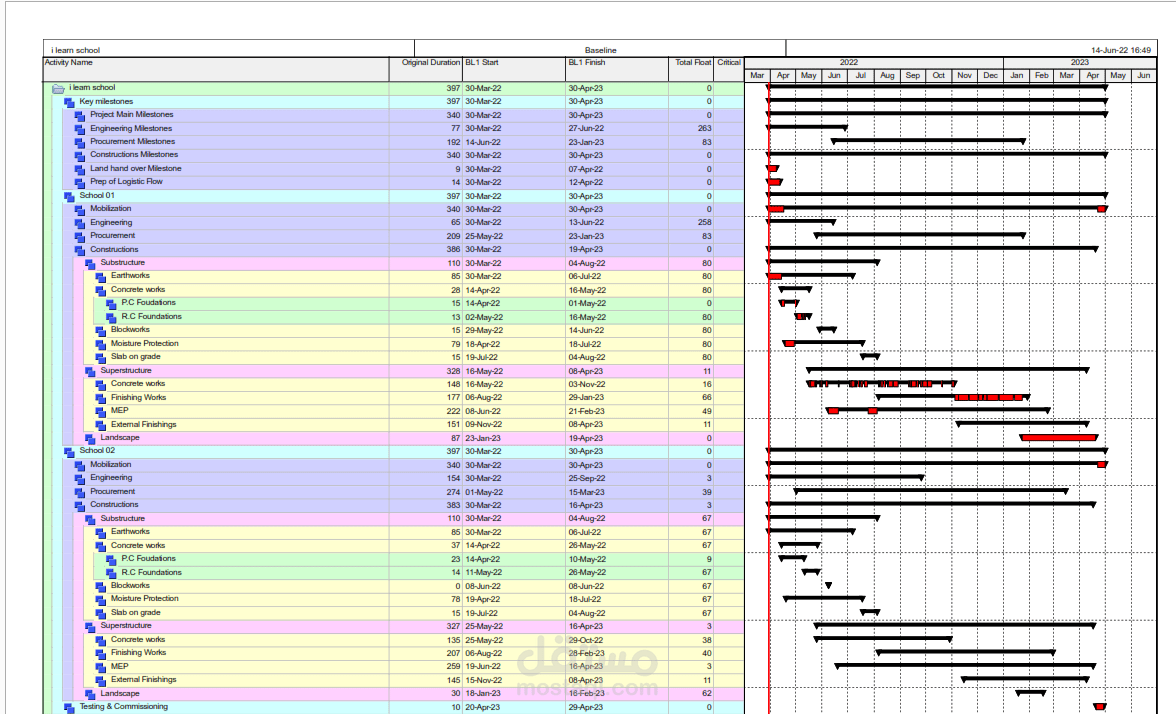1176x714 pixels.
Task: Click the School 01 row name
Action: coord(97,196)
